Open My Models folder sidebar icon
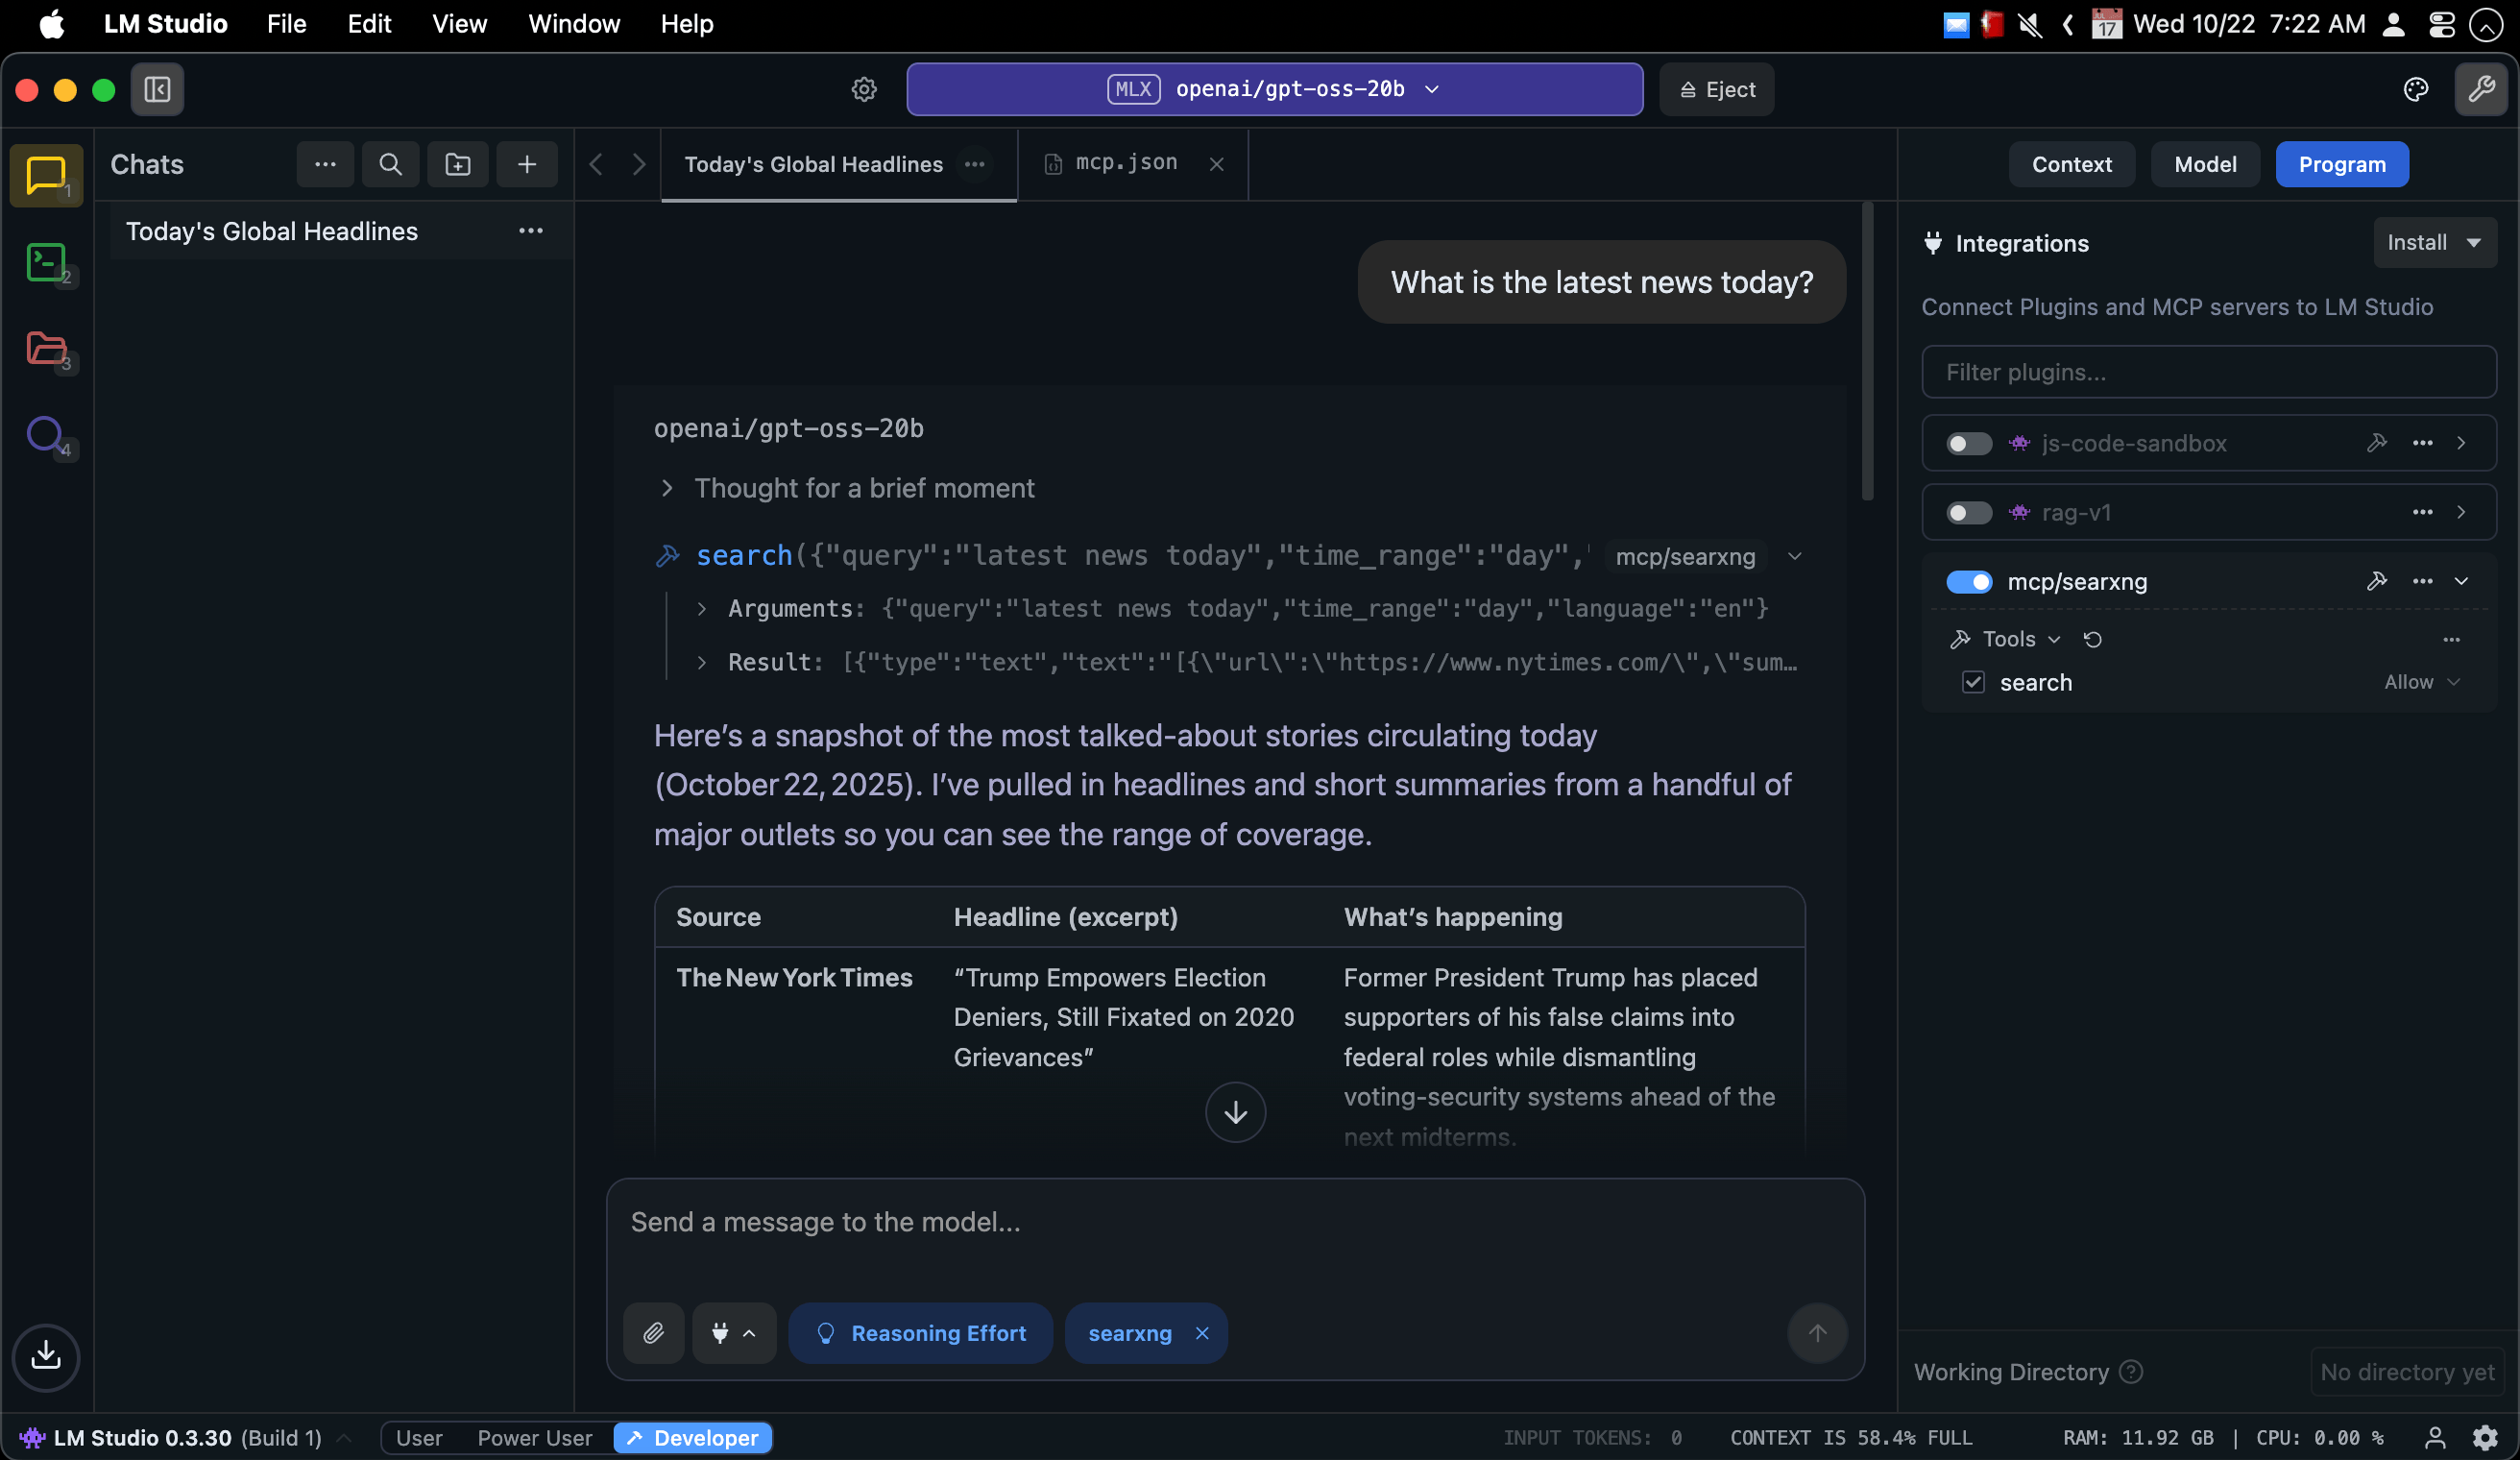Viewport: 2520px width, 1460px height. pyautogui.click(x=46, y=349)
